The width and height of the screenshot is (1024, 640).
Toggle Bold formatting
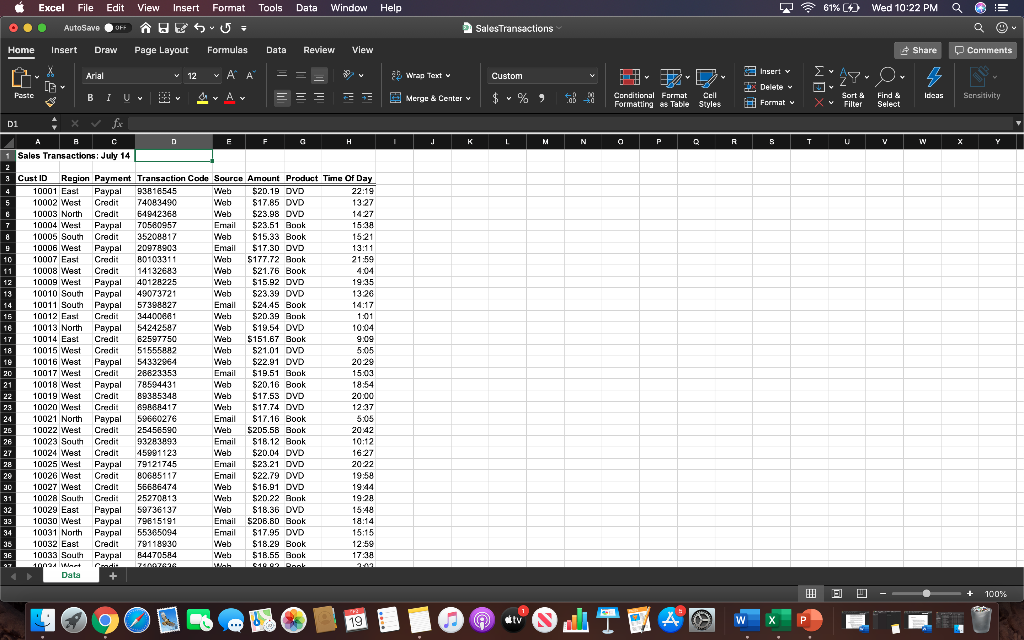90,98
